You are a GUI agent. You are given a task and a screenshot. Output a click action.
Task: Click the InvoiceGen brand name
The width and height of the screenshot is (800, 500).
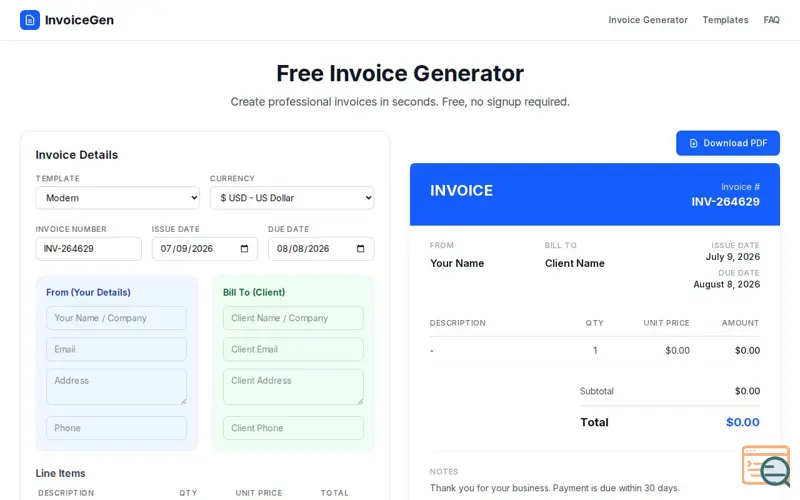point(79,20)
